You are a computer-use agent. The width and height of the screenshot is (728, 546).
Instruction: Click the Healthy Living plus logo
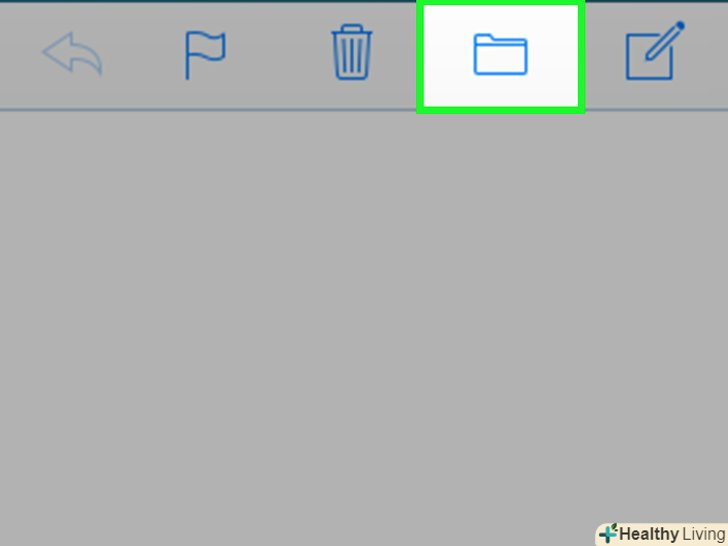[x=608, y=533]
